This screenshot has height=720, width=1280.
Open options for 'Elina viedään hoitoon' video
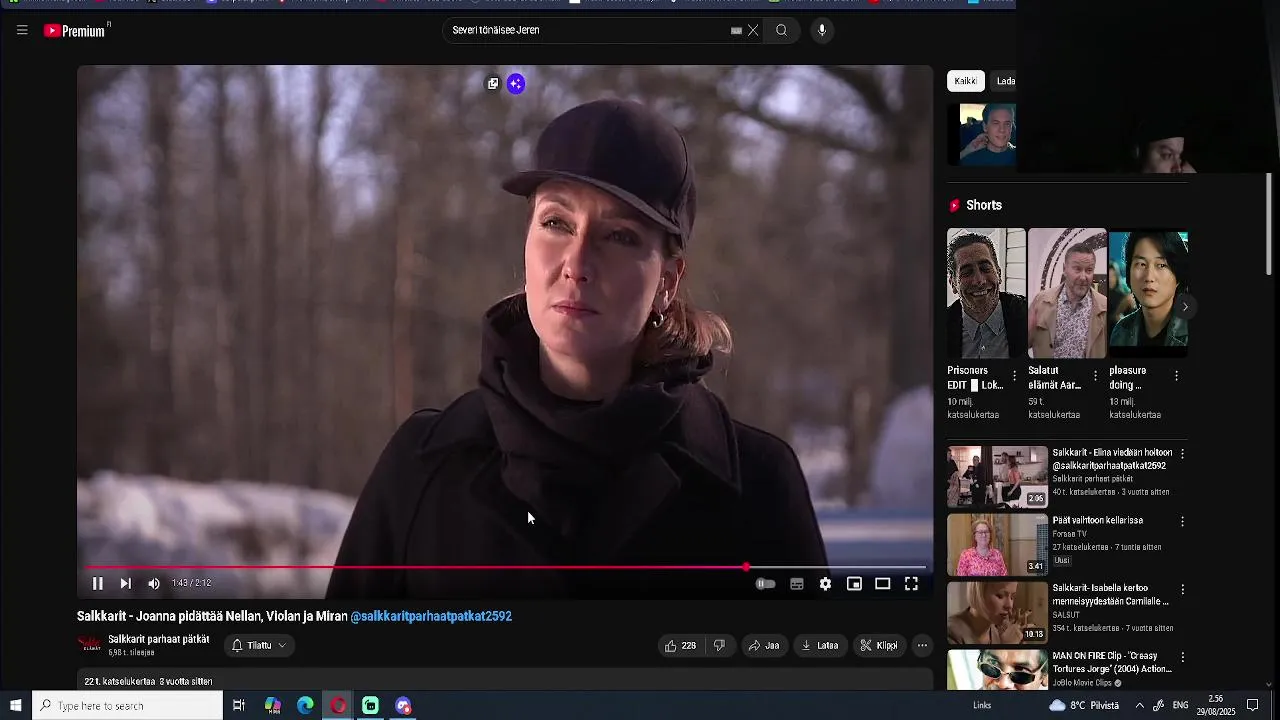point(1183,454)
